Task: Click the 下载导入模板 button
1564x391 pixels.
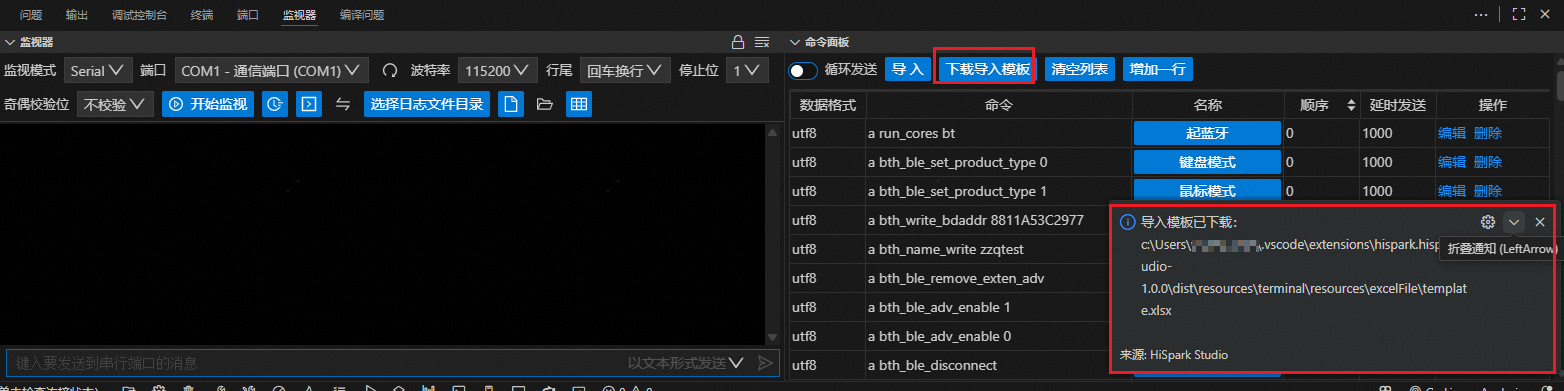Action: [987, 70]
